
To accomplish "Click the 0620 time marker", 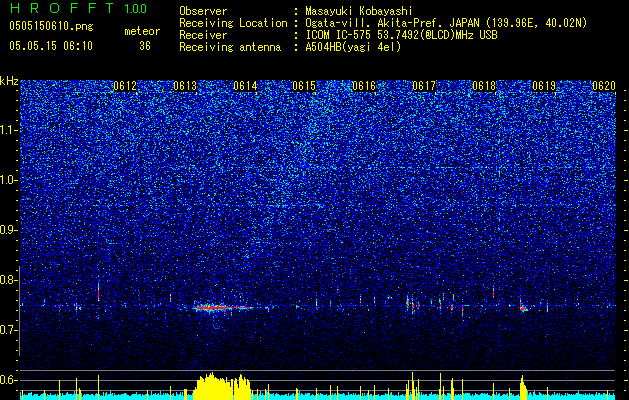I will [x=604, y=86].
